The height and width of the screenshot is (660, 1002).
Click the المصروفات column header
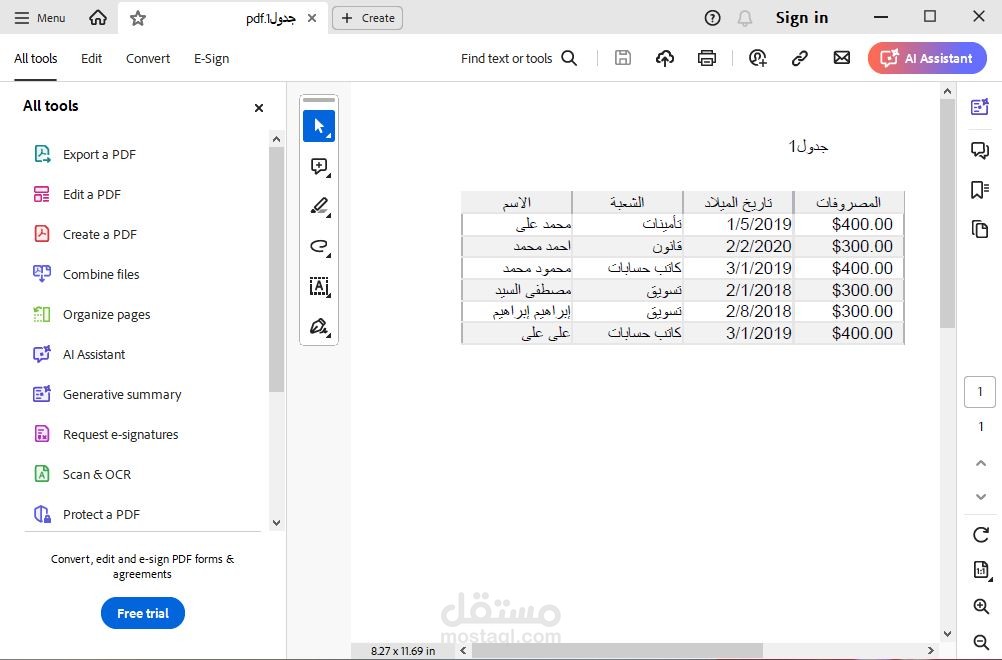(x=849, y=203)
